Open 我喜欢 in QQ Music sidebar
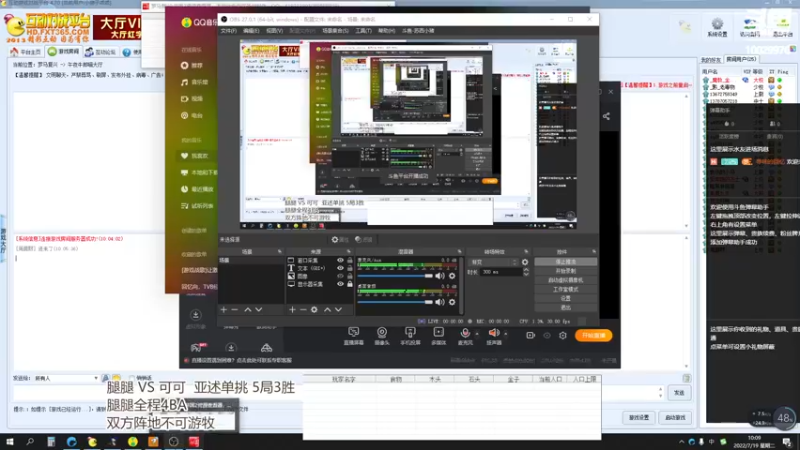This screenshot has height=450, width=800. pyautogui.click(x=195, y=156)
